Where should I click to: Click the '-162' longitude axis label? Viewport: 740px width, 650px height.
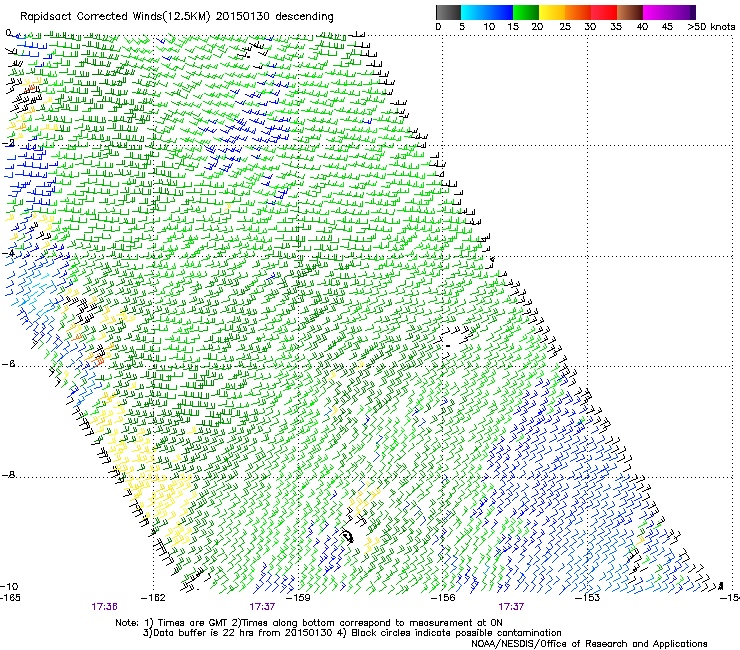click(154, 598)
